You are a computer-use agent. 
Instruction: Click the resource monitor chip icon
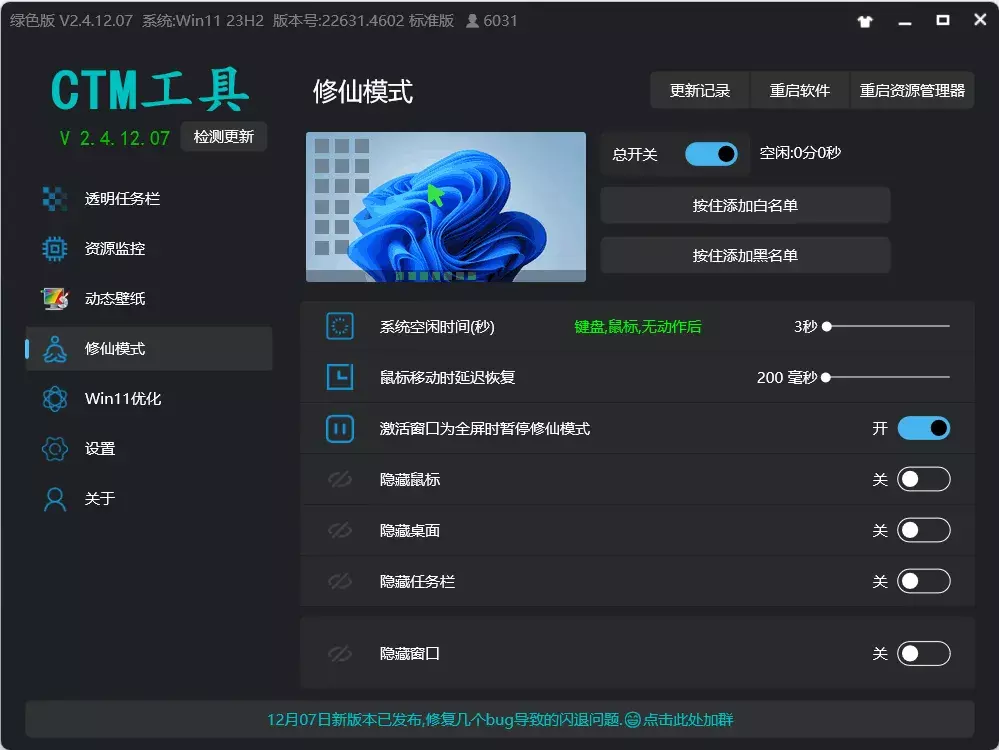pos(55,249)
